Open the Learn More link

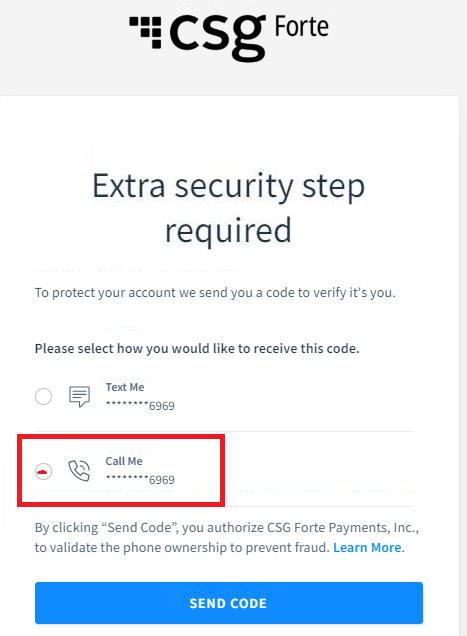pos(367,548)
